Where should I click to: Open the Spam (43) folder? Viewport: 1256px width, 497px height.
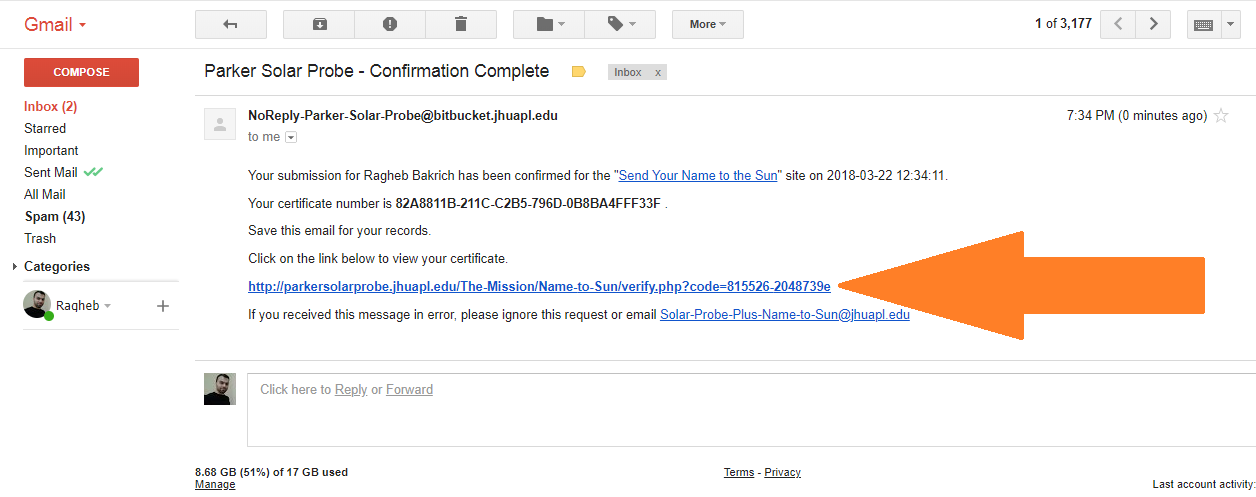click(54, 216)
